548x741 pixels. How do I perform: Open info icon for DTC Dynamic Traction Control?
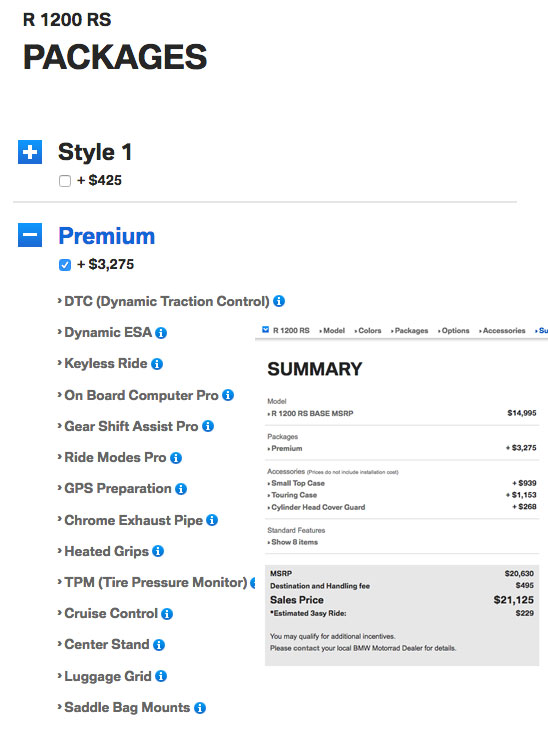279,301
